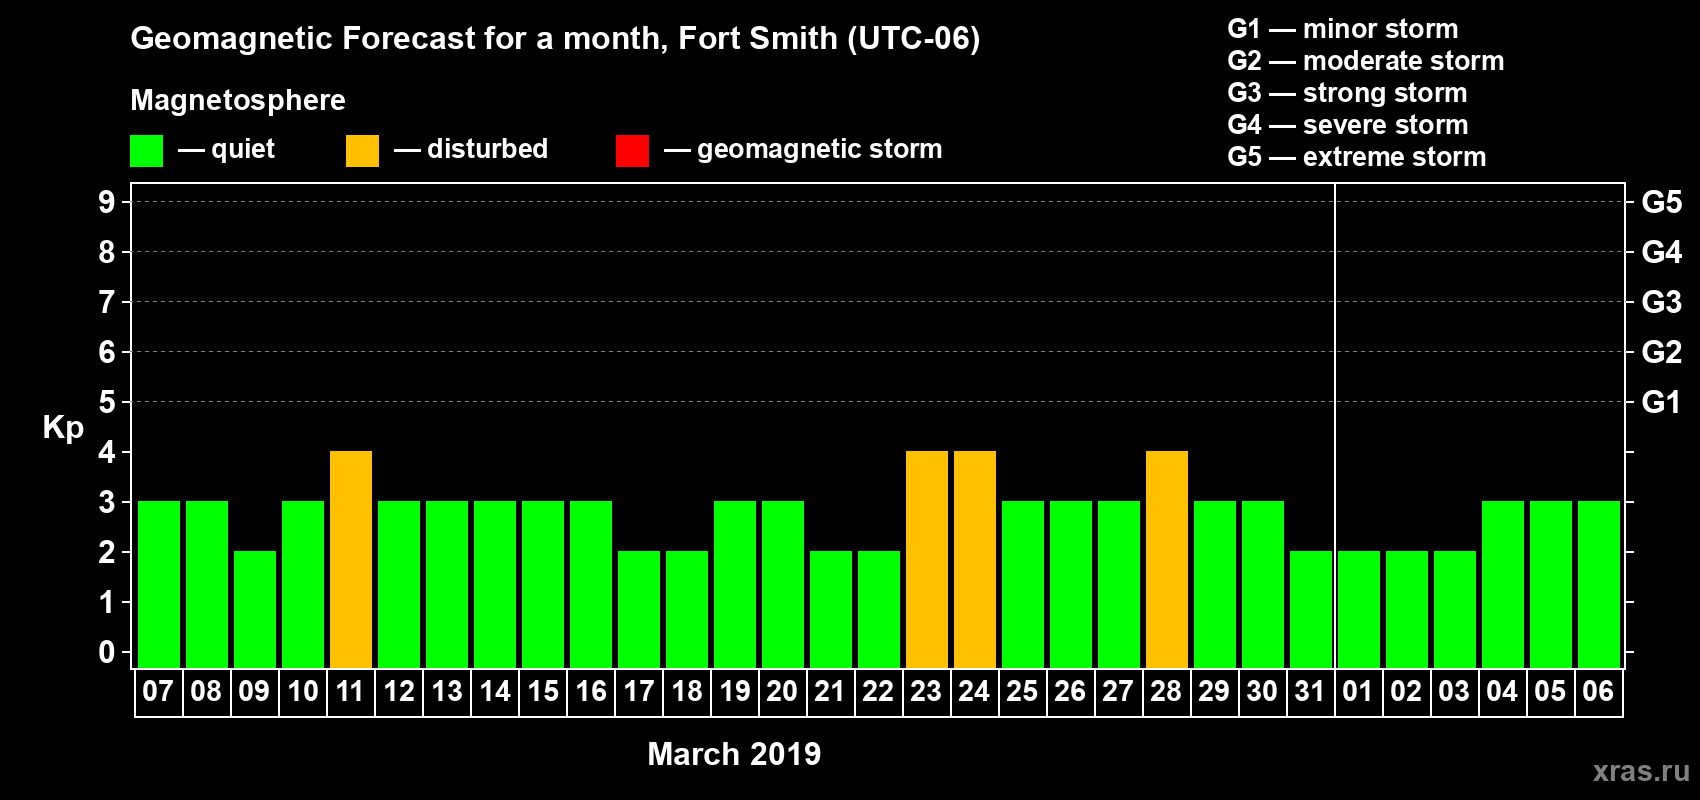The height and width of the screenshot is (800, 1700).
Task: Click the 'Magnetosphere' heading
Action: [238, 100]
